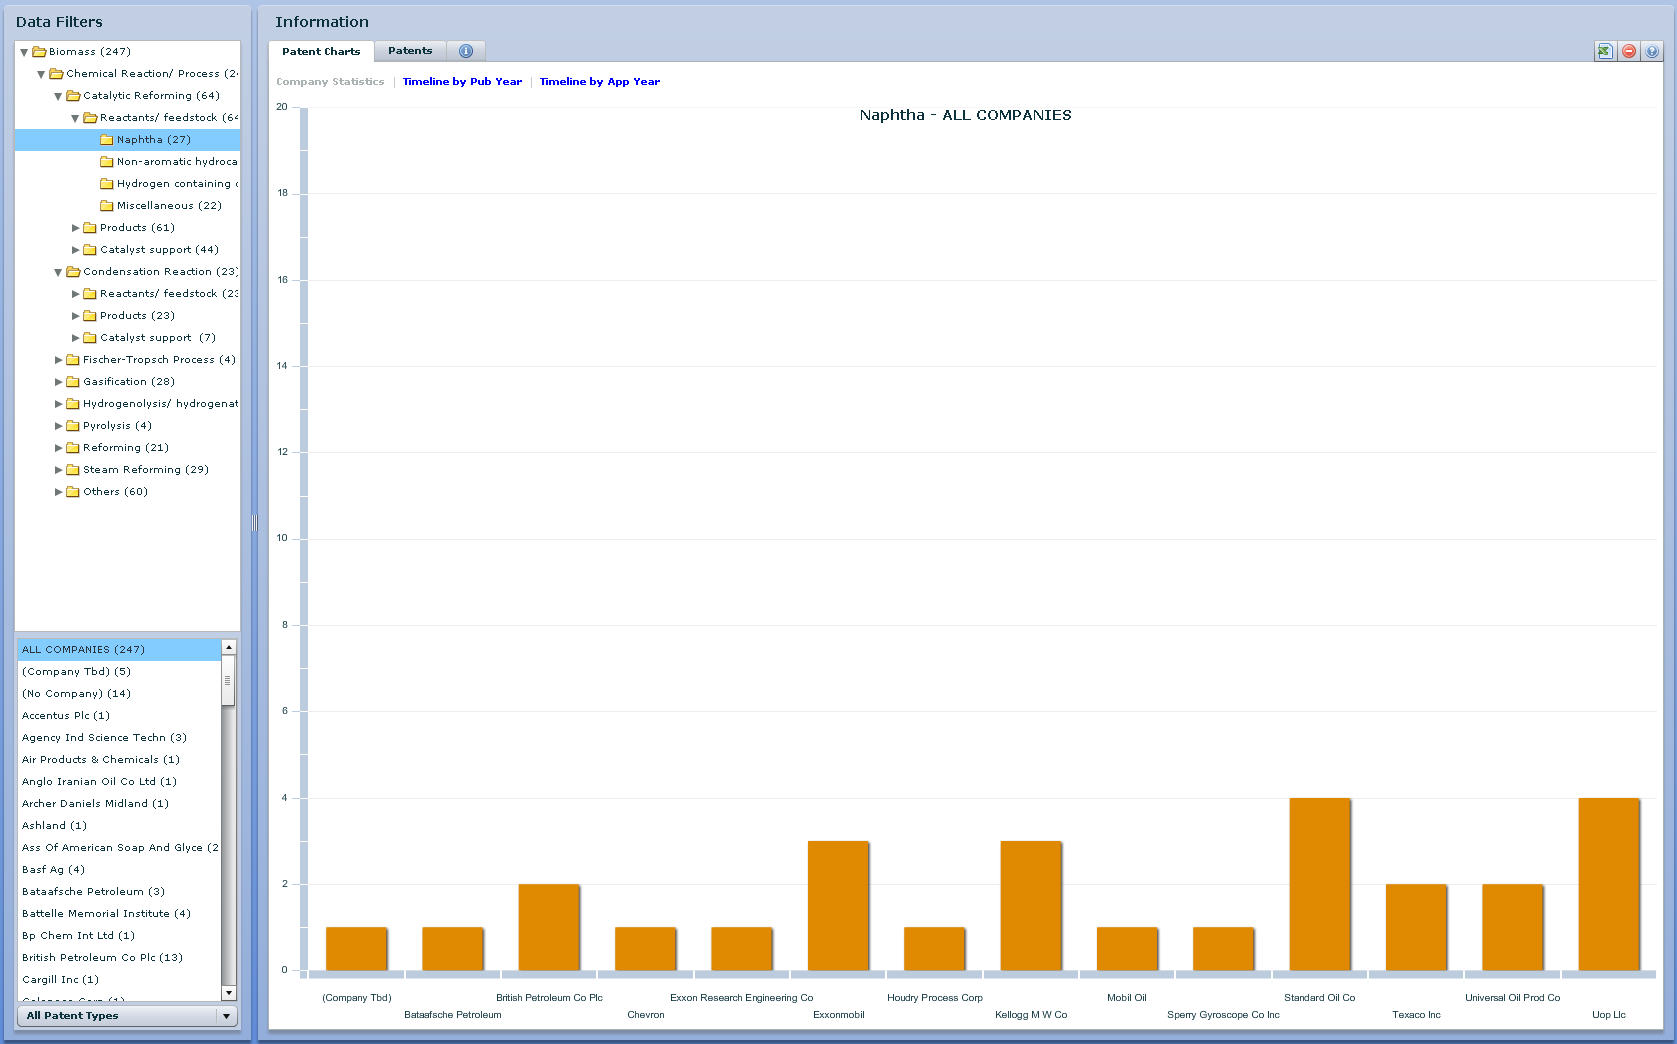Click the red remove circle icon
Viewport: 1677px width, 1044px height.
[x=1628, y=51]
